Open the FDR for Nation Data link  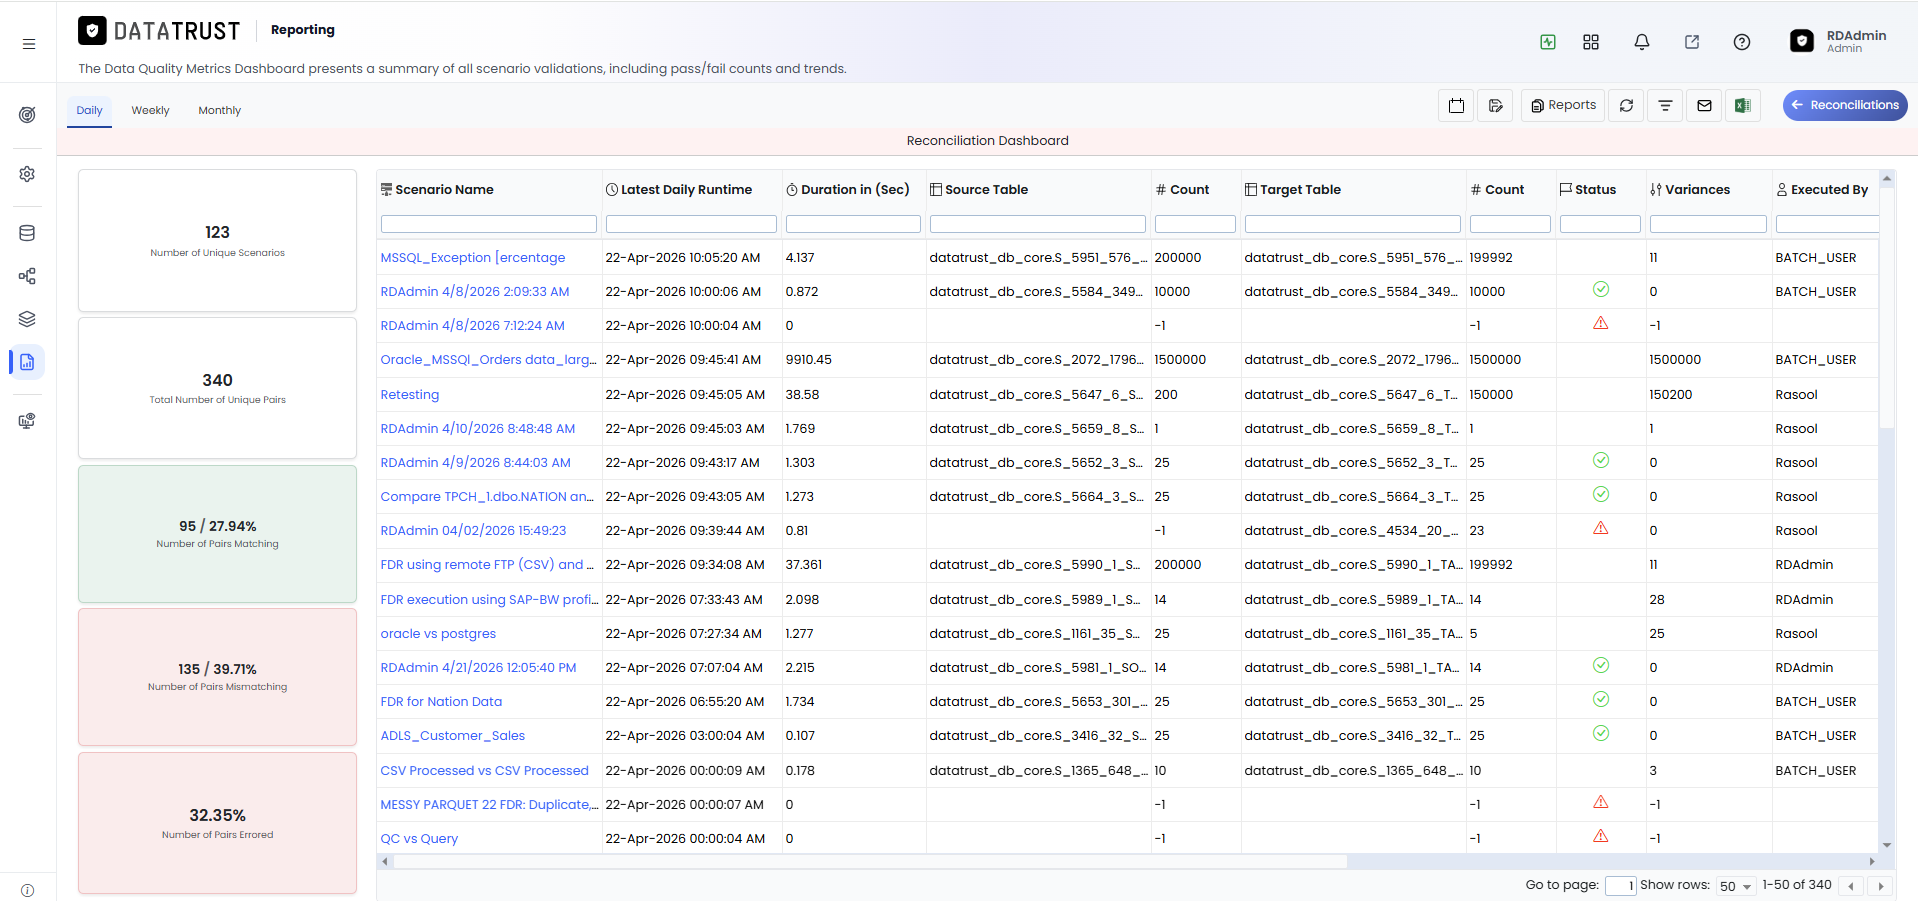point(441,702)
